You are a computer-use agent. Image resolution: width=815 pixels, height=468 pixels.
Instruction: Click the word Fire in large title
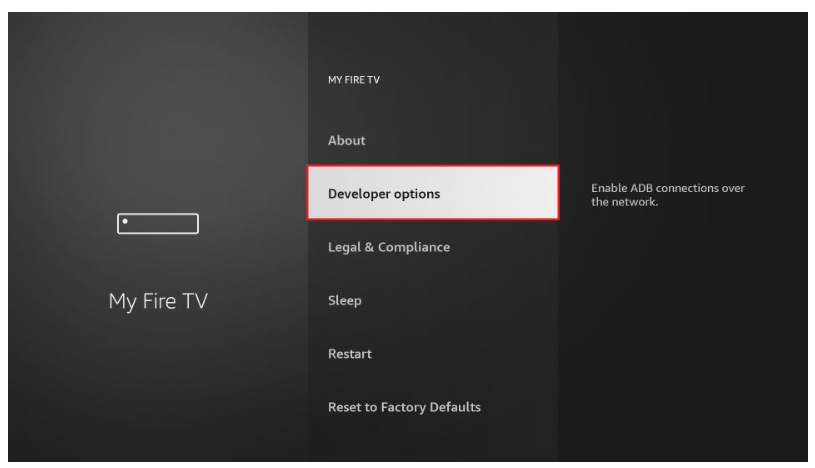click(x=159, y=301)
